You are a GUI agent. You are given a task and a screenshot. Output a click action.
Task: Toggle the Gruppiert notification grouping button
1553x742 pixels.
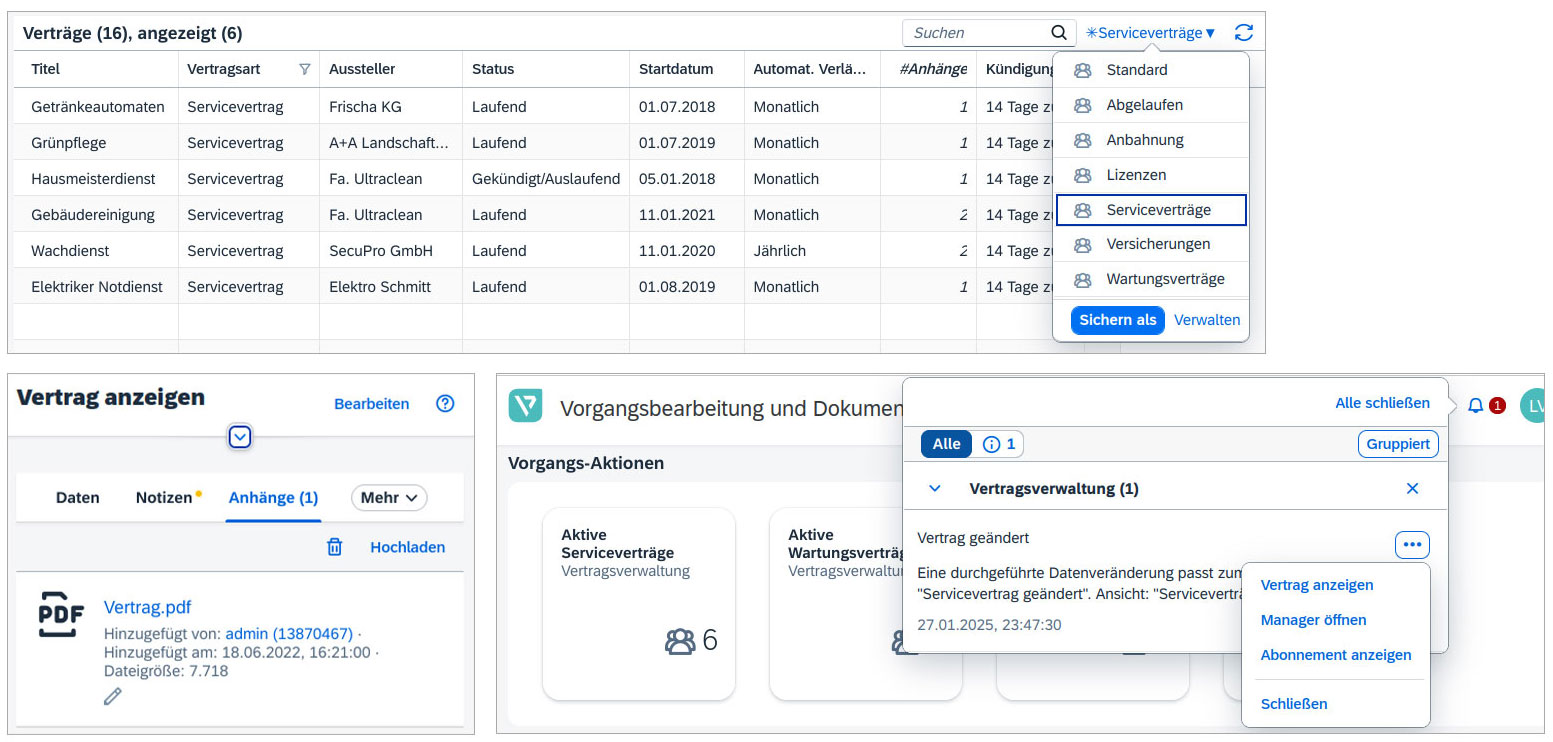[1397, 444]
